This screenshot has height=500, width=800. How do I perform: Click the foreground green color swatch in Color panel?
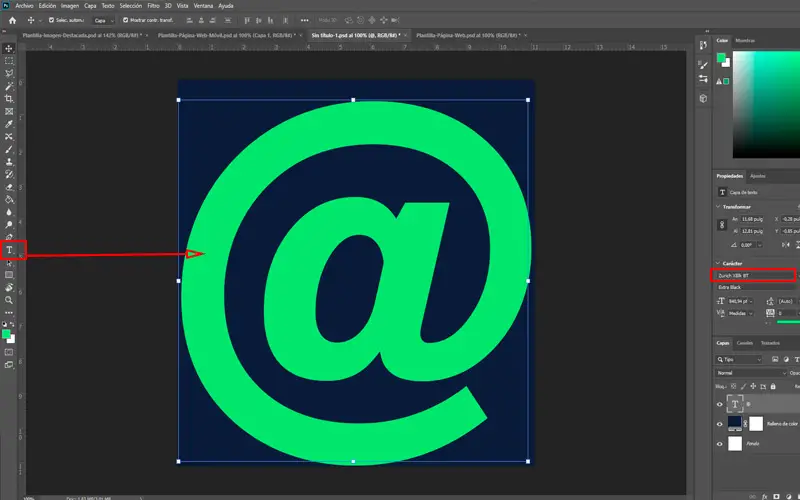click(x=721, y=57)
